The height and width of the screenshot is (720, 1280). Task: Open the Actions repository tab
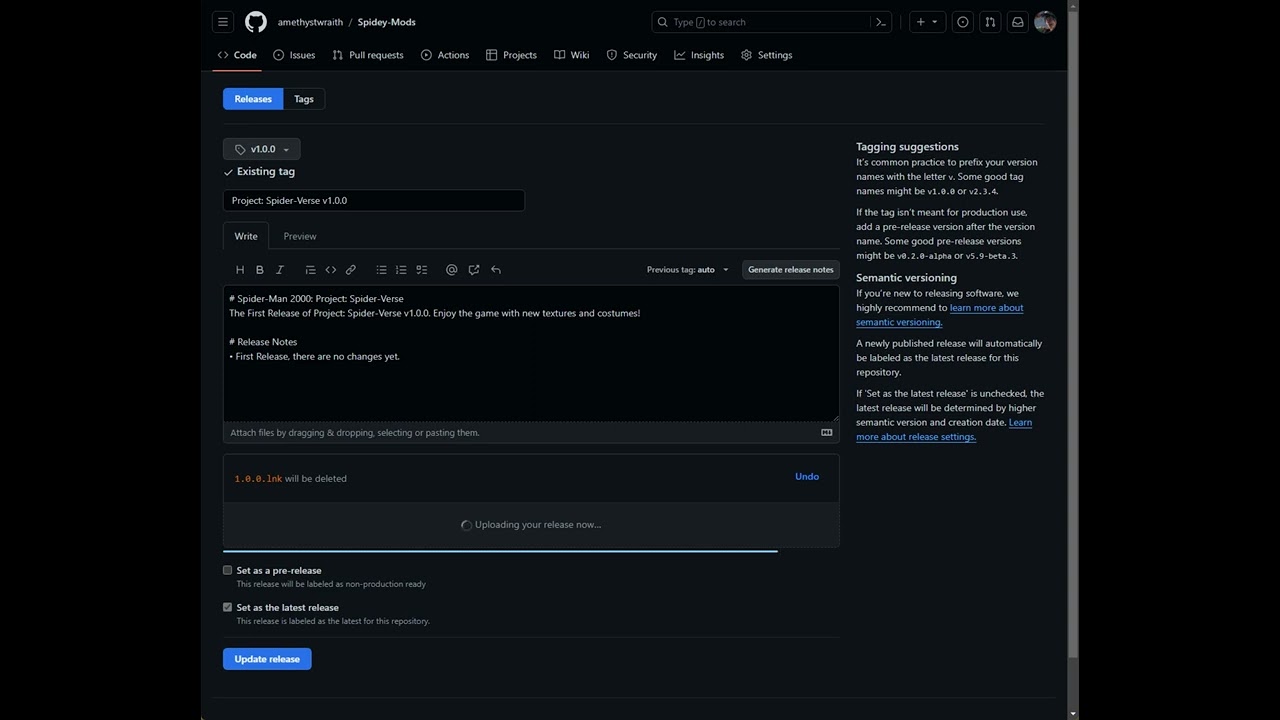(x=445, y=55)
